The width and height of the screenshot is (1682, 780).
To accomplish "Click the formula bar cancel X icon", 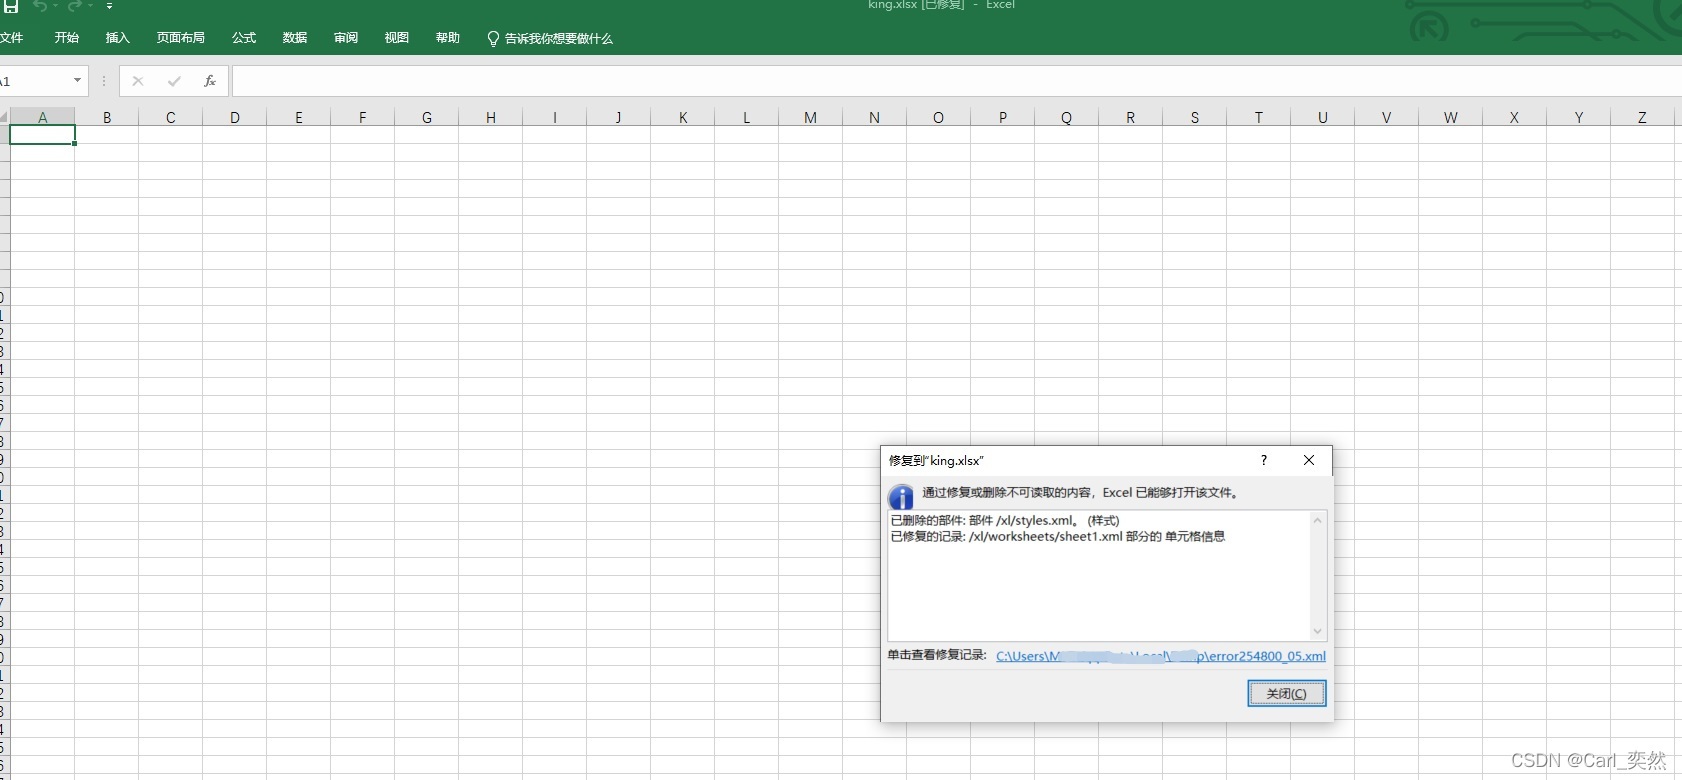I will click(138, 81).
